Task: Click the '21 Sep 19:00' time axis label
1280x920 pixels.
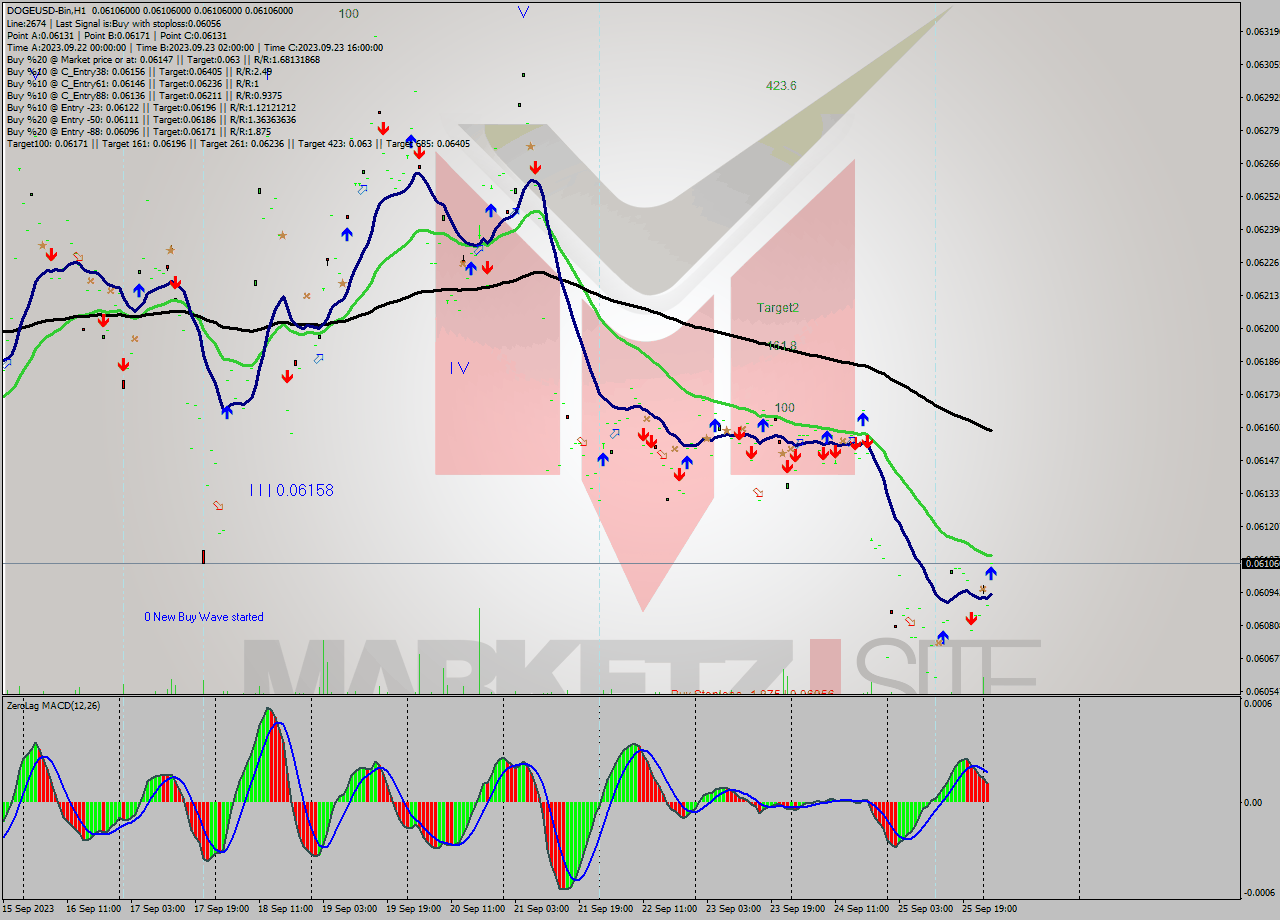Action: 605,908
